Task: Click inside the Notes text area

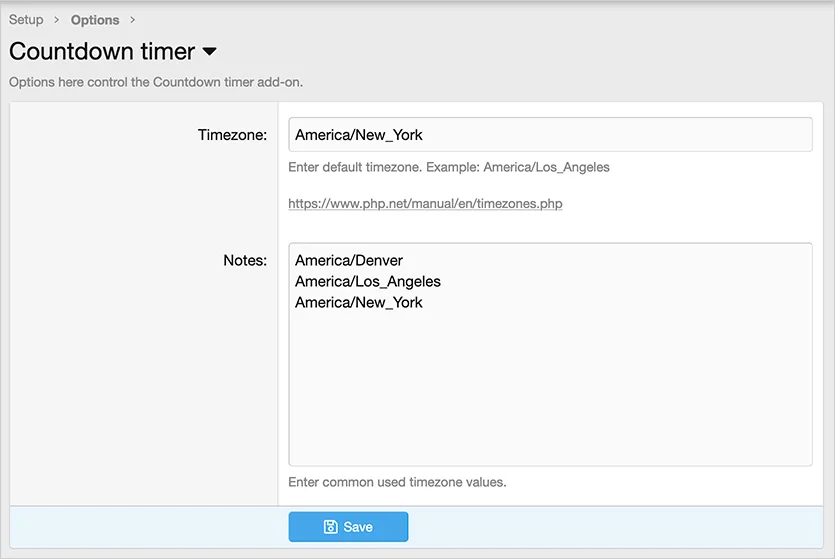Action: pos(549,380)
